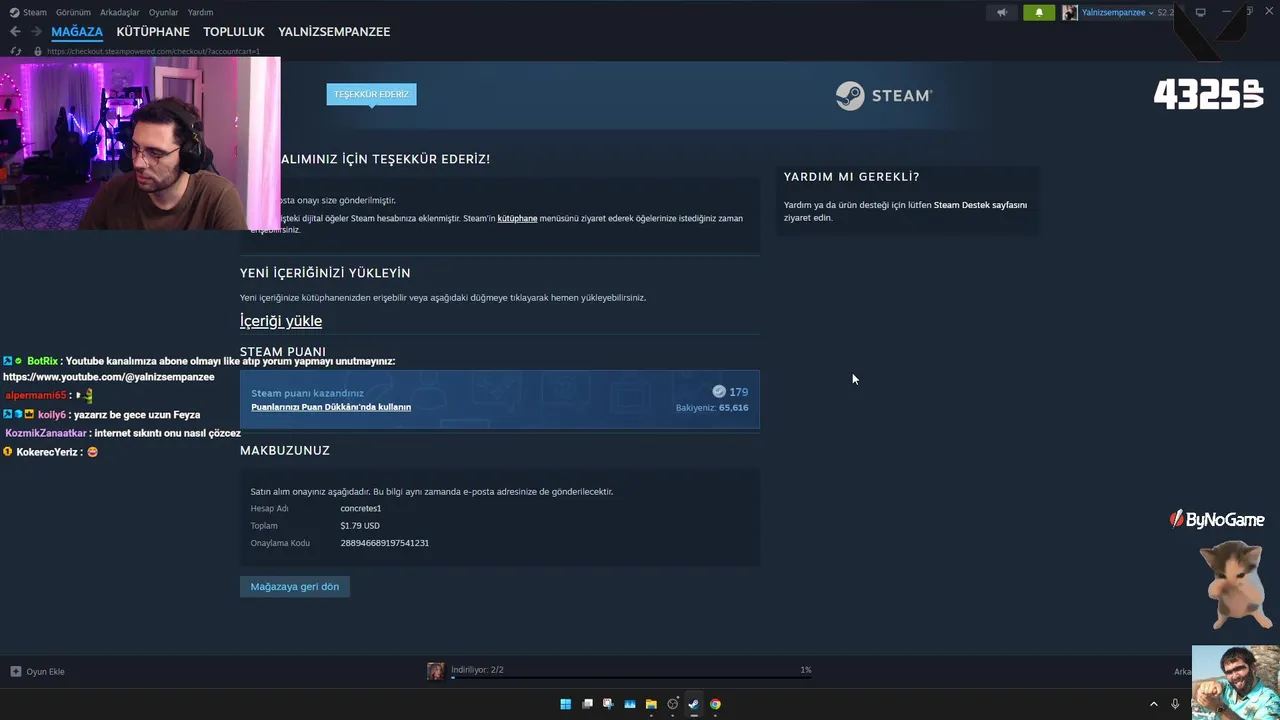The height and width of the screenshot is (720, 1280).
Task: Open the Görünüm menu
Action: (73, 13)
